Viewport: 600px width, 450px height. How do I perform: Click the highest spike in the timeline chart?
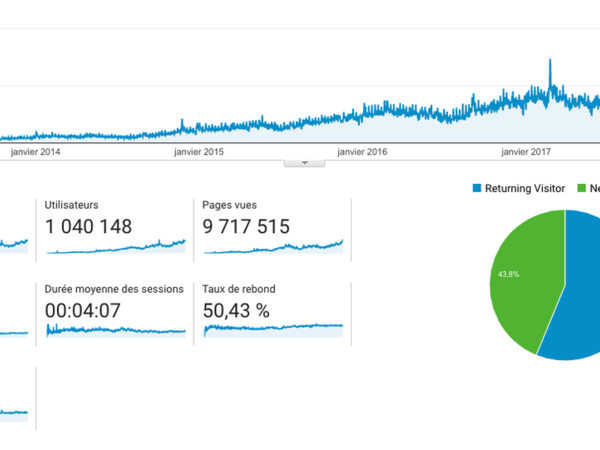point(550,64)
